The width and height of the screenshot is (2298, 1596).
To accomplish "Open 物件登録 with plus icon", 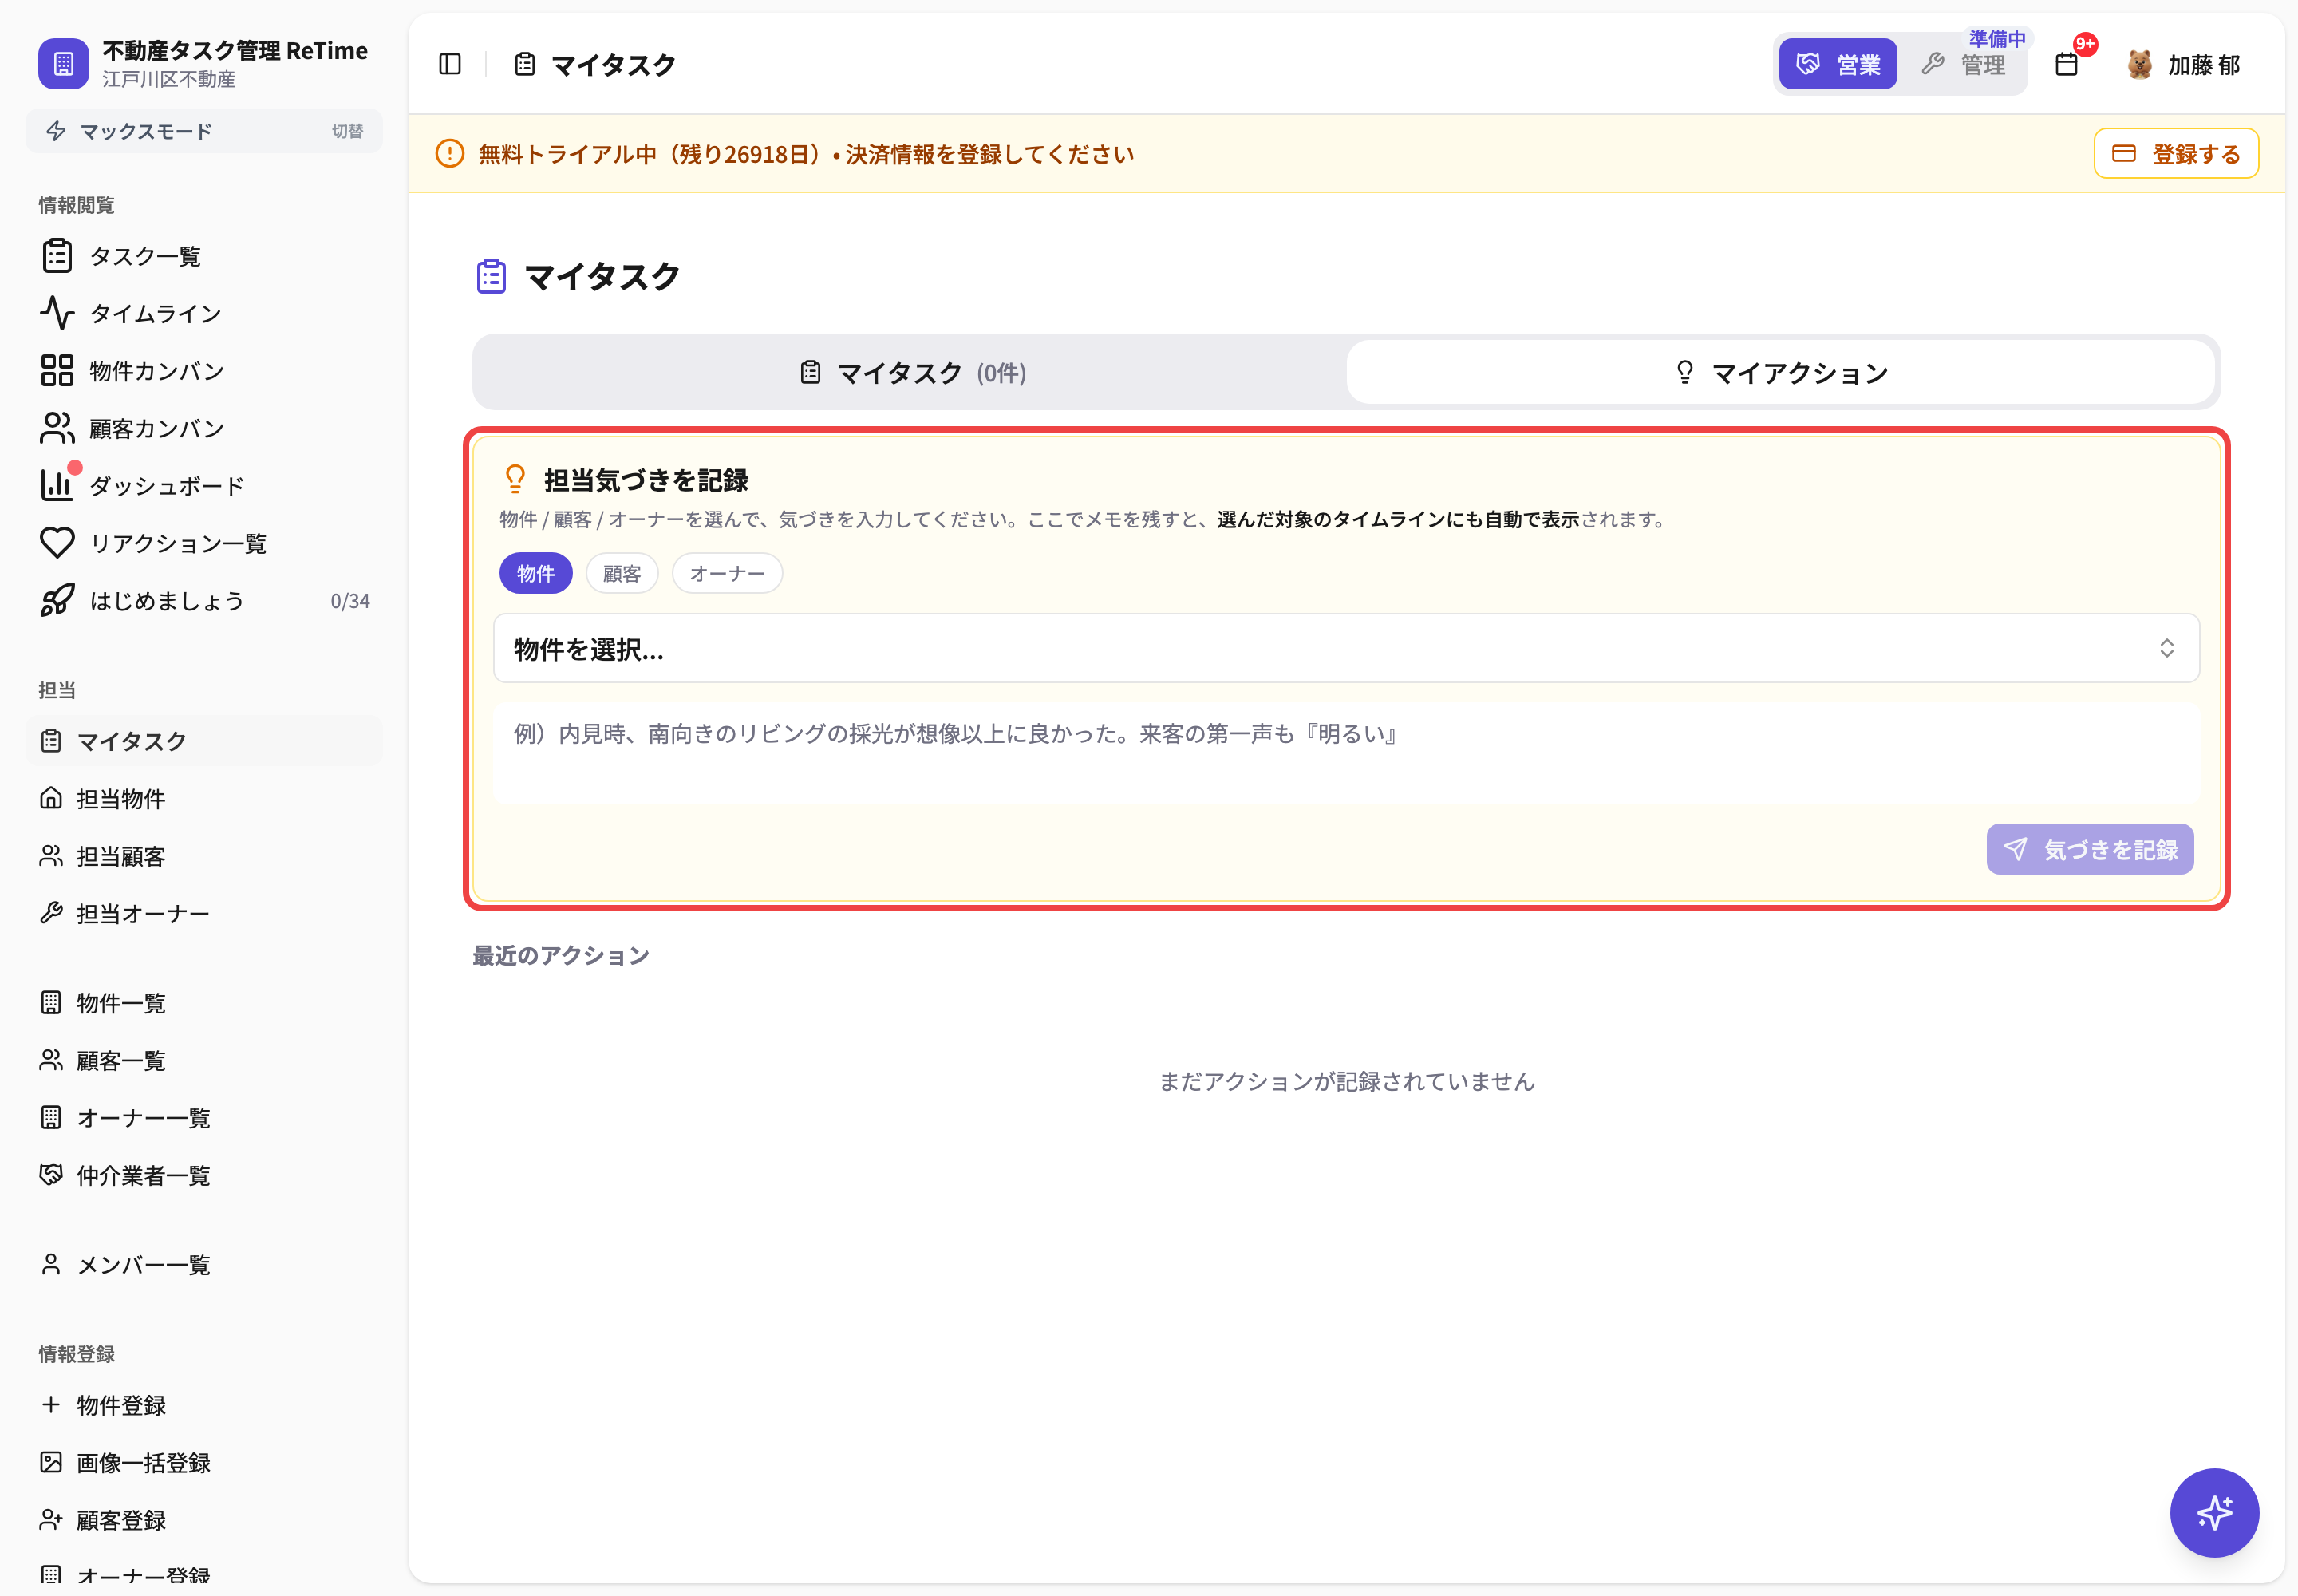I will (x=204, y=1405).
